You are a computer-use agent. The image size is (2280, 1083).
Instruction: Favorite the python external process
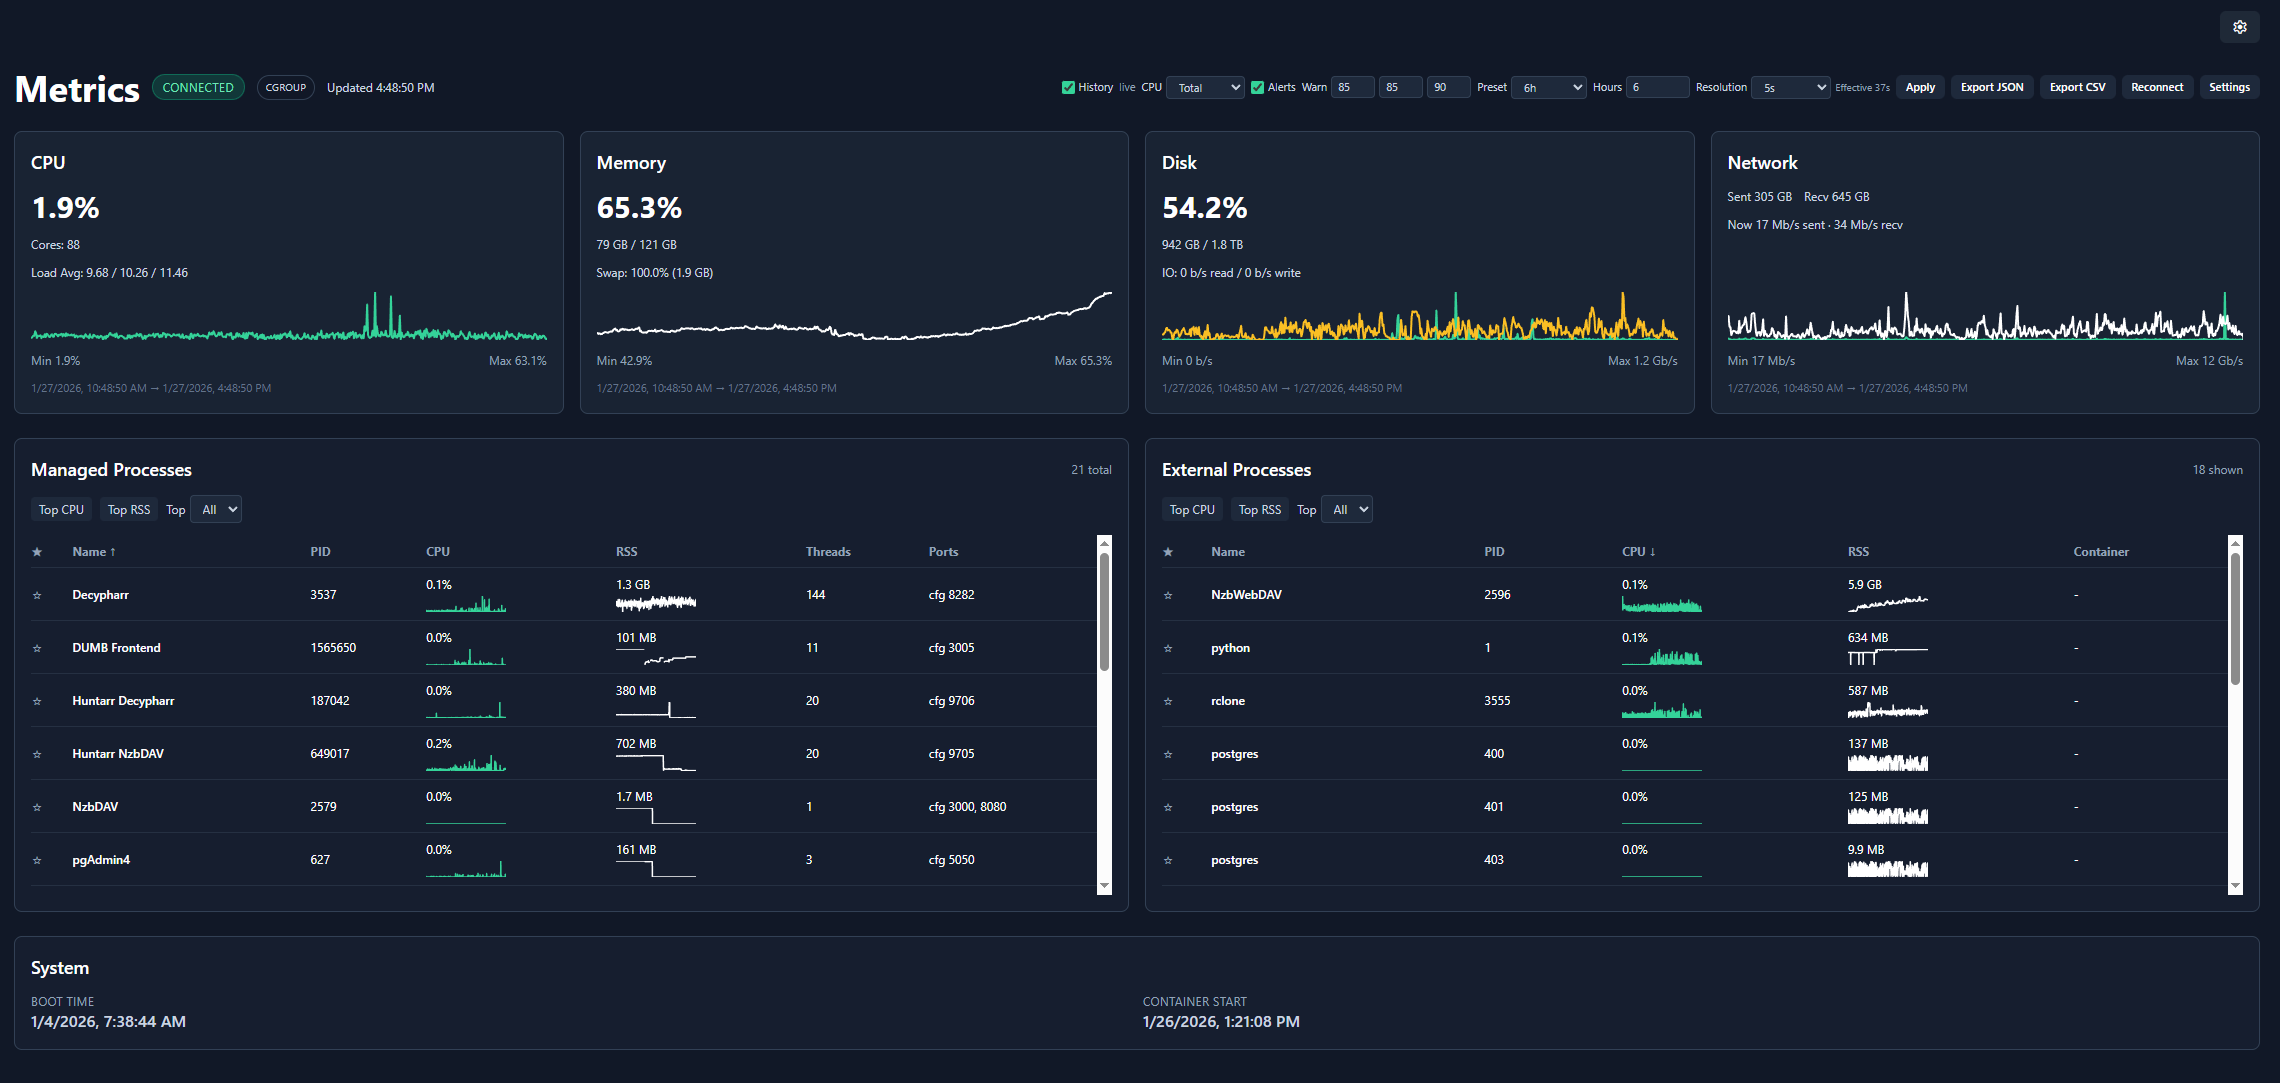(x=1168, y=647)
